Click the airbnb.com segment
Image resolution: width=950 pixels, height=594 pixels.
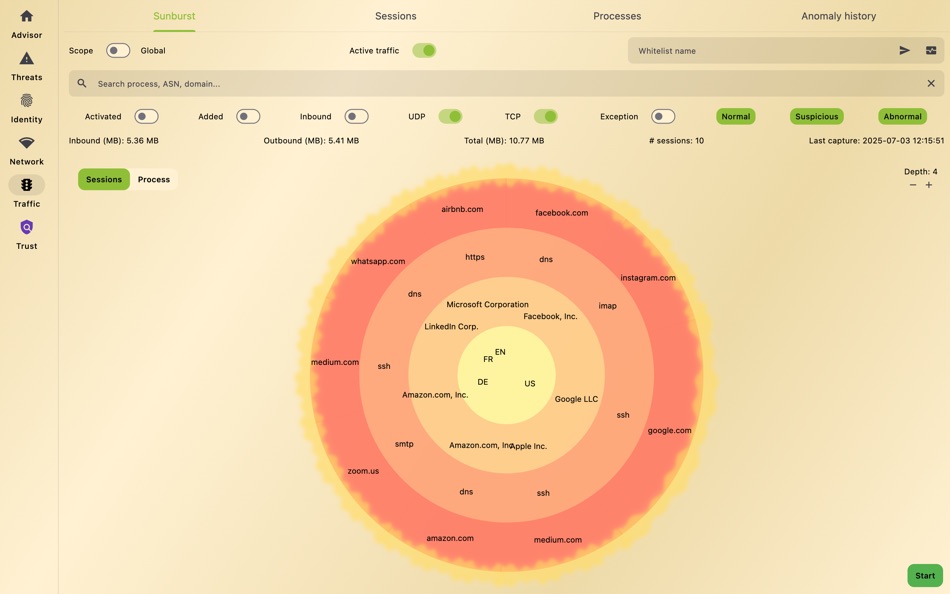click(462, 209)
